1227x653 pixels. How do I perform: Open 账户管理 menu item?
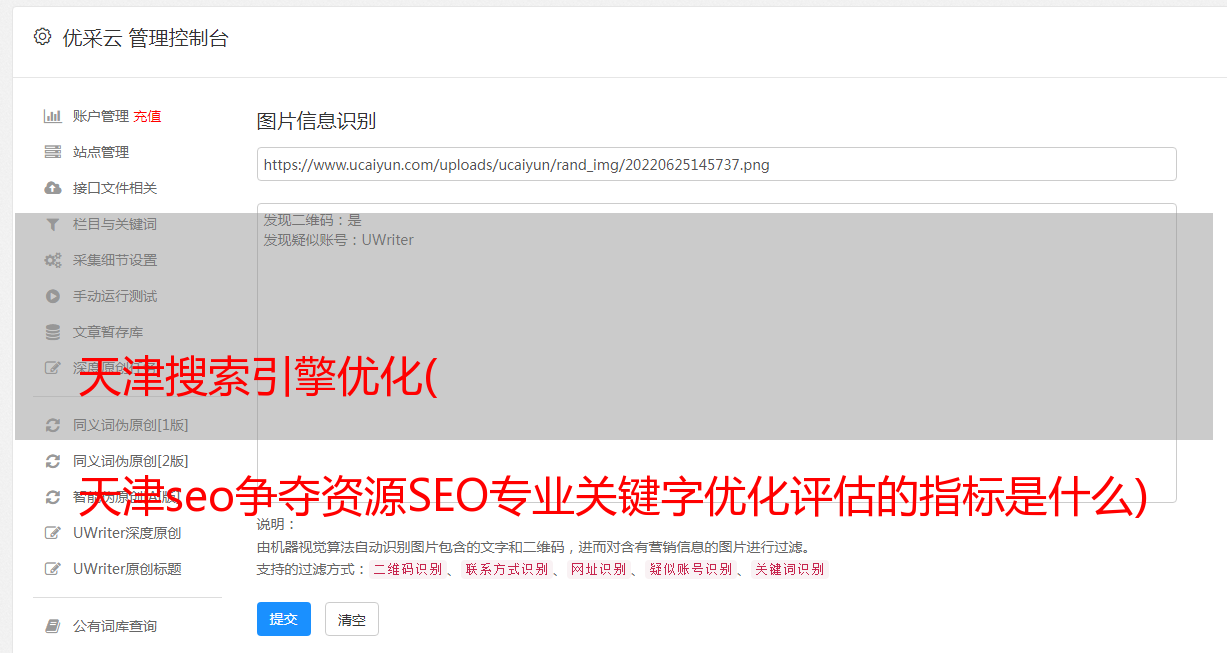click(101, 116)
